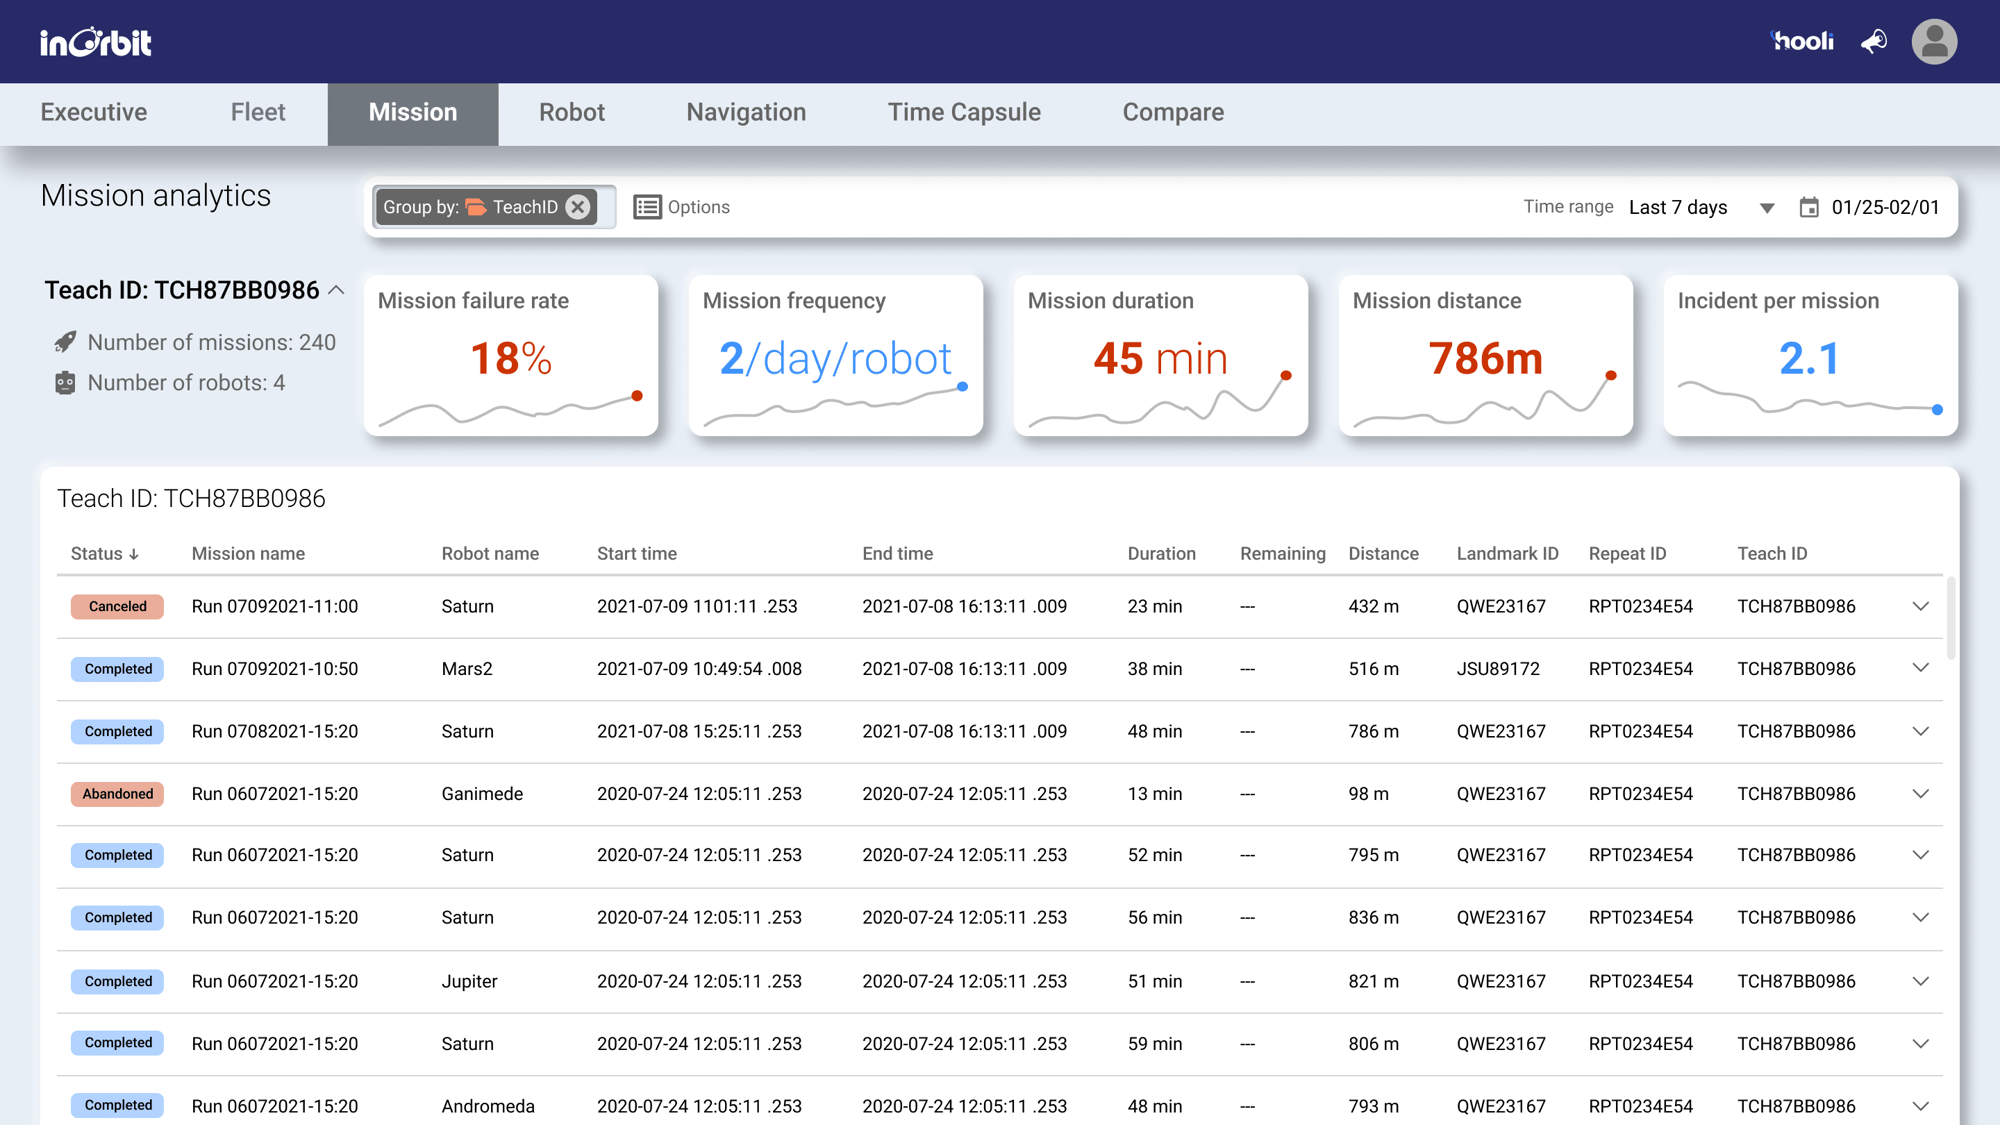Click the hooli company logo
The width and height of the screenshot is (2000, 1125).
pyautogui.click(x=1802, y=41)
